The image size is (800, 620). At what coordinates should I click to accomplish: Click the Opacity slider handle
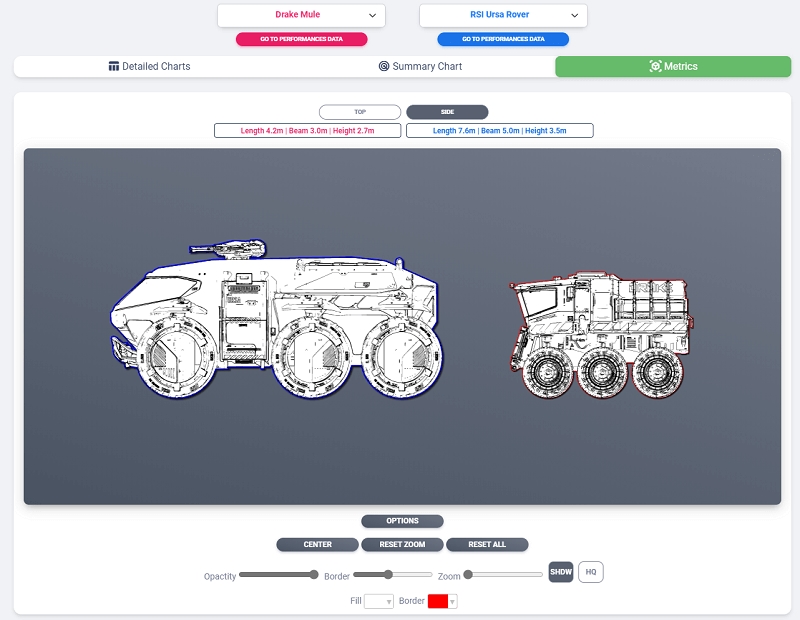314,574
